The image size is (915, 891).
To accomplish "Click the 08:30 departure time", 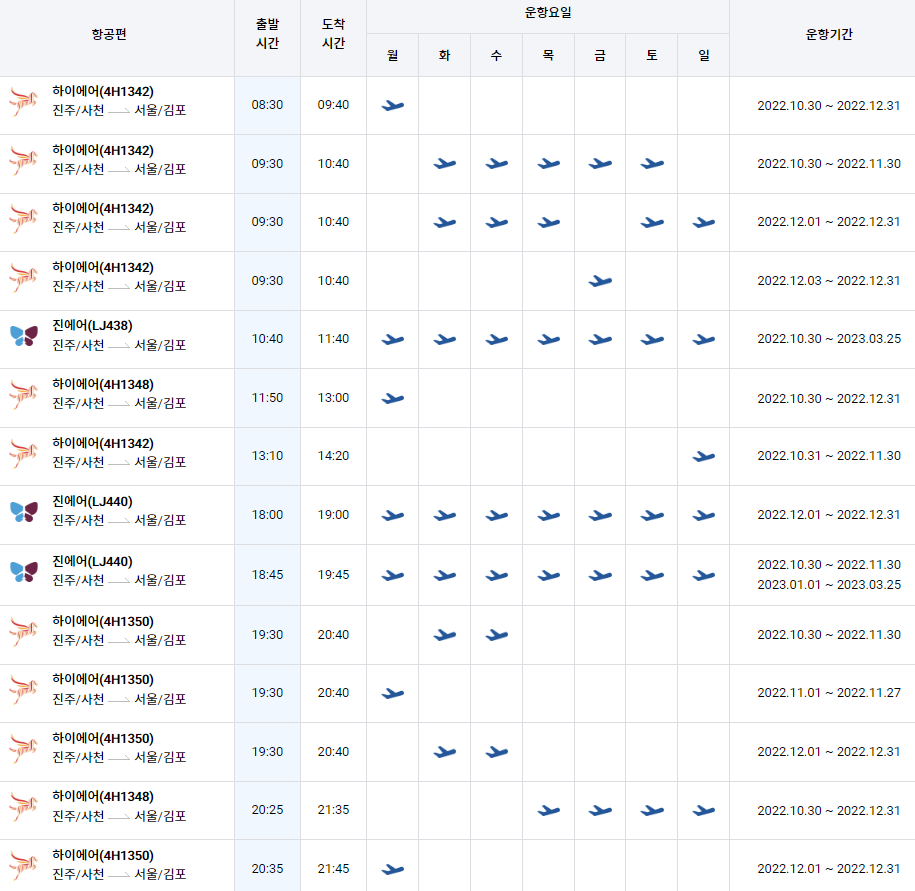I will pyautogui.click(x=267, y=105).
